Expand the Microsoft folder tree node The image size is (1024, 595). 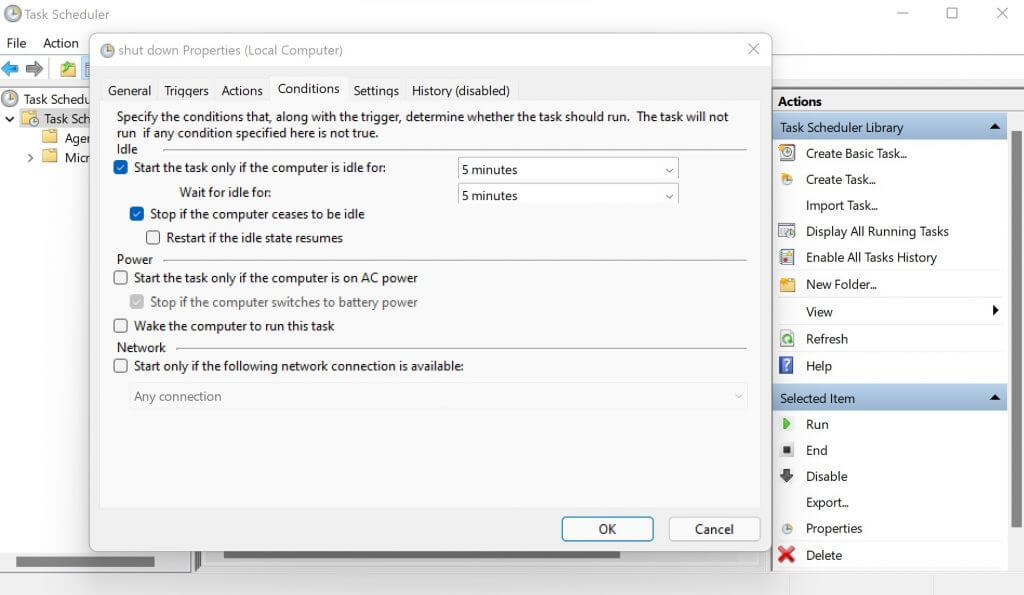coord(30,157)
